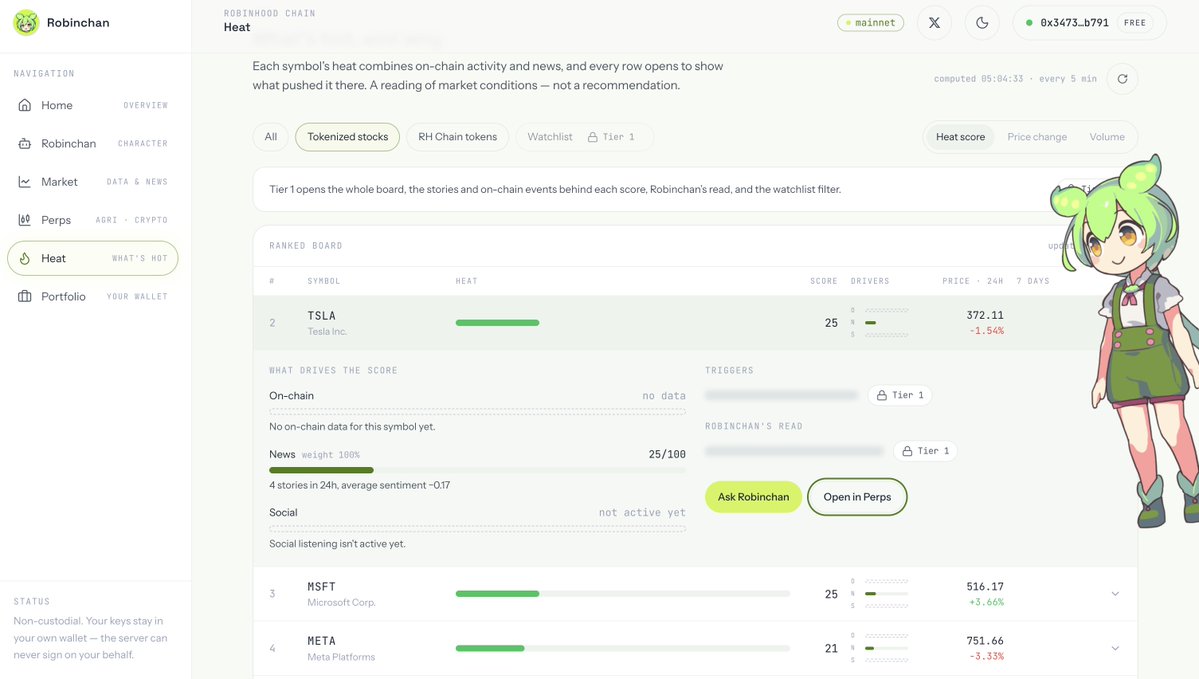
Task: Collapse the expanded TSLA row
Action: (x=694, y=323)
